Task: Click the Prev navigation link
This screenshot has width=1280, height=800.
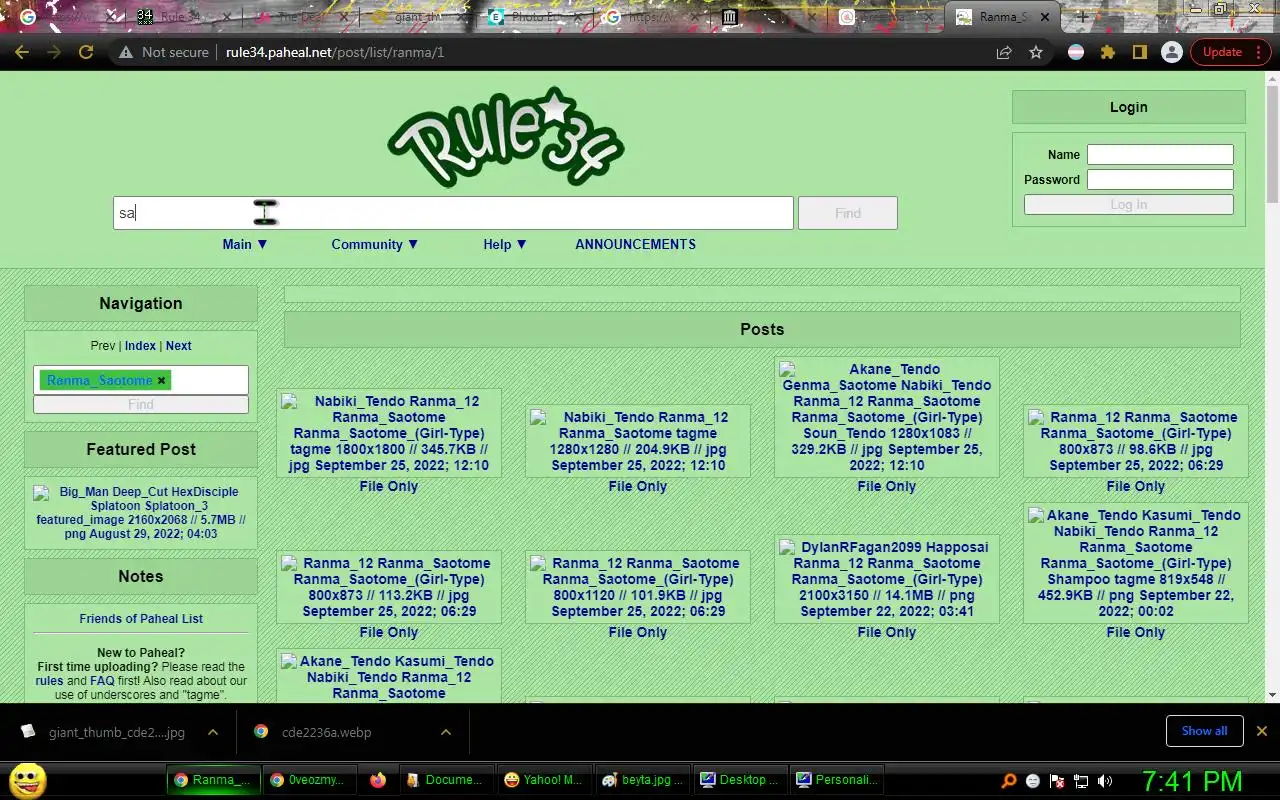Action: click(x=103, y=346)
